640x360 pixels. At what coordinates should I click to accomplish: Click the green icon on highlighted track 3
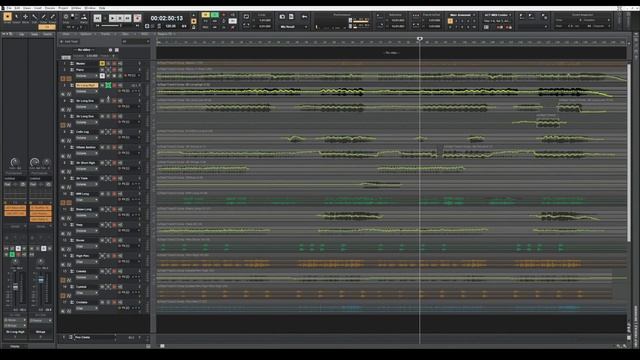(x=108, y=85)
